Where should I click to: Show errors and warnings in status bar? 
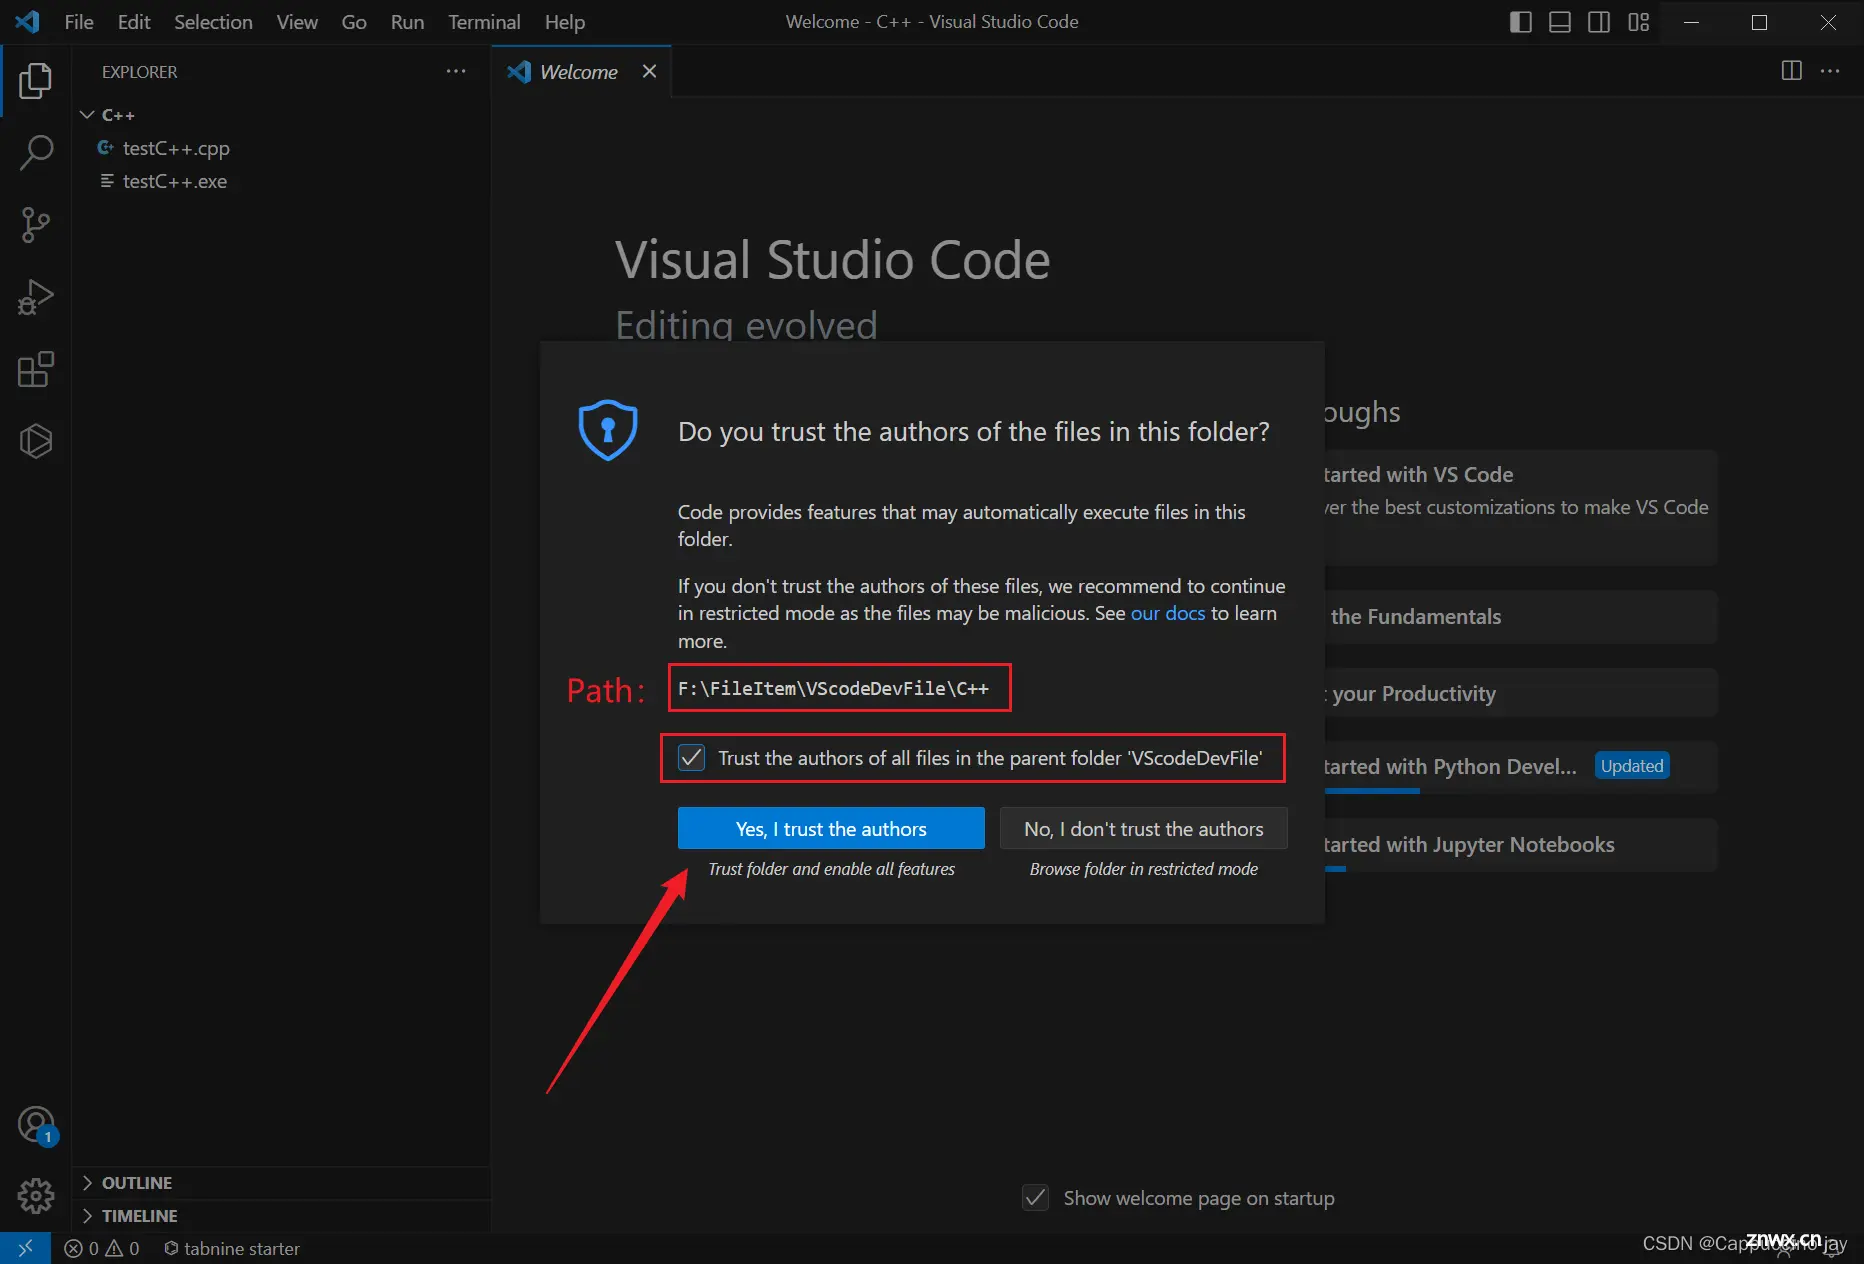click(x=102, y=1248)
